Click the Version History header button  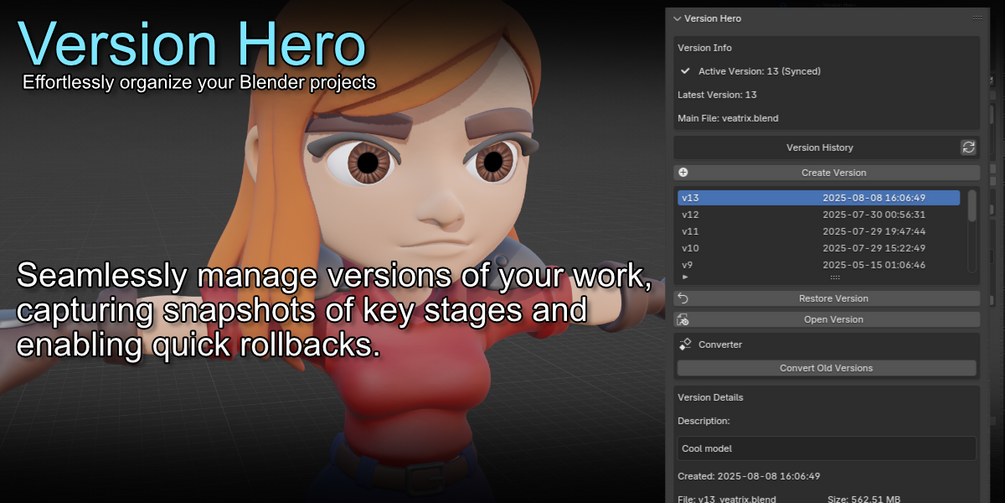click(819, 147)
